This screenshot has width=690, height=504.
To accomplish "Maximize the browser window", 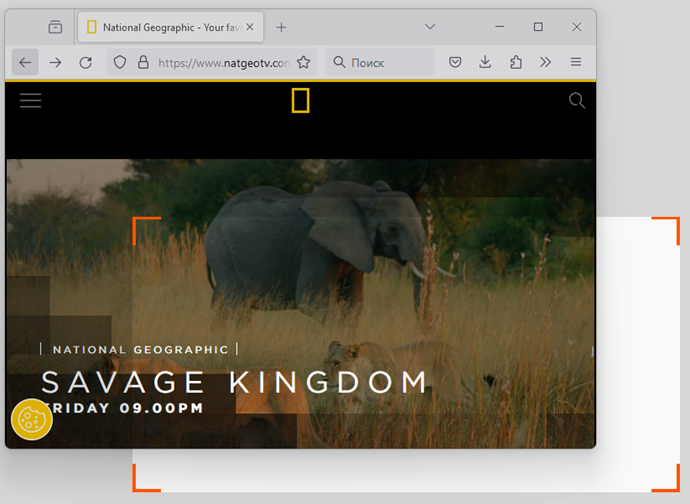I will (x=538, y=27).
